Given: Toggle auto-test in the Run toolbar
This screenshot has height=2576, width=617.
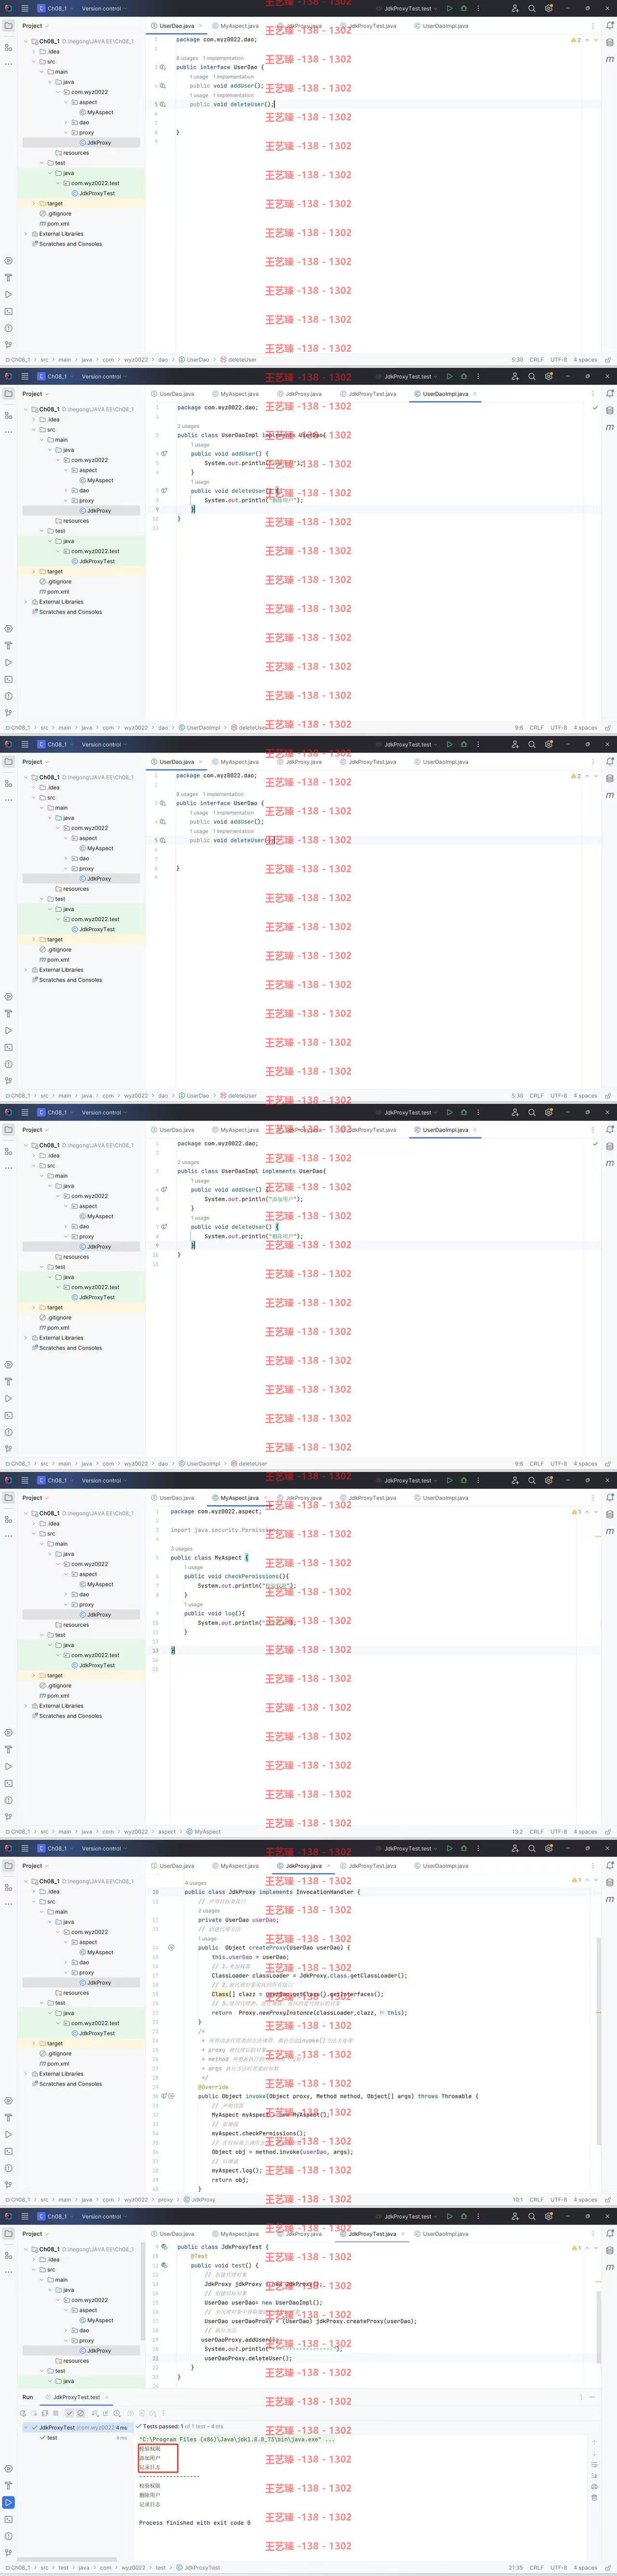Looking at the screenshot, I should [44, 2413].
